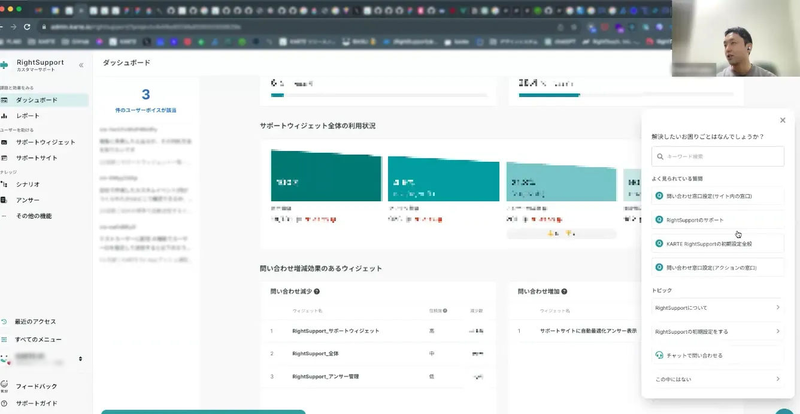Click the second teal funnel bar
The height and width of the screenshot is (414, 800).
tap(443, 179)
